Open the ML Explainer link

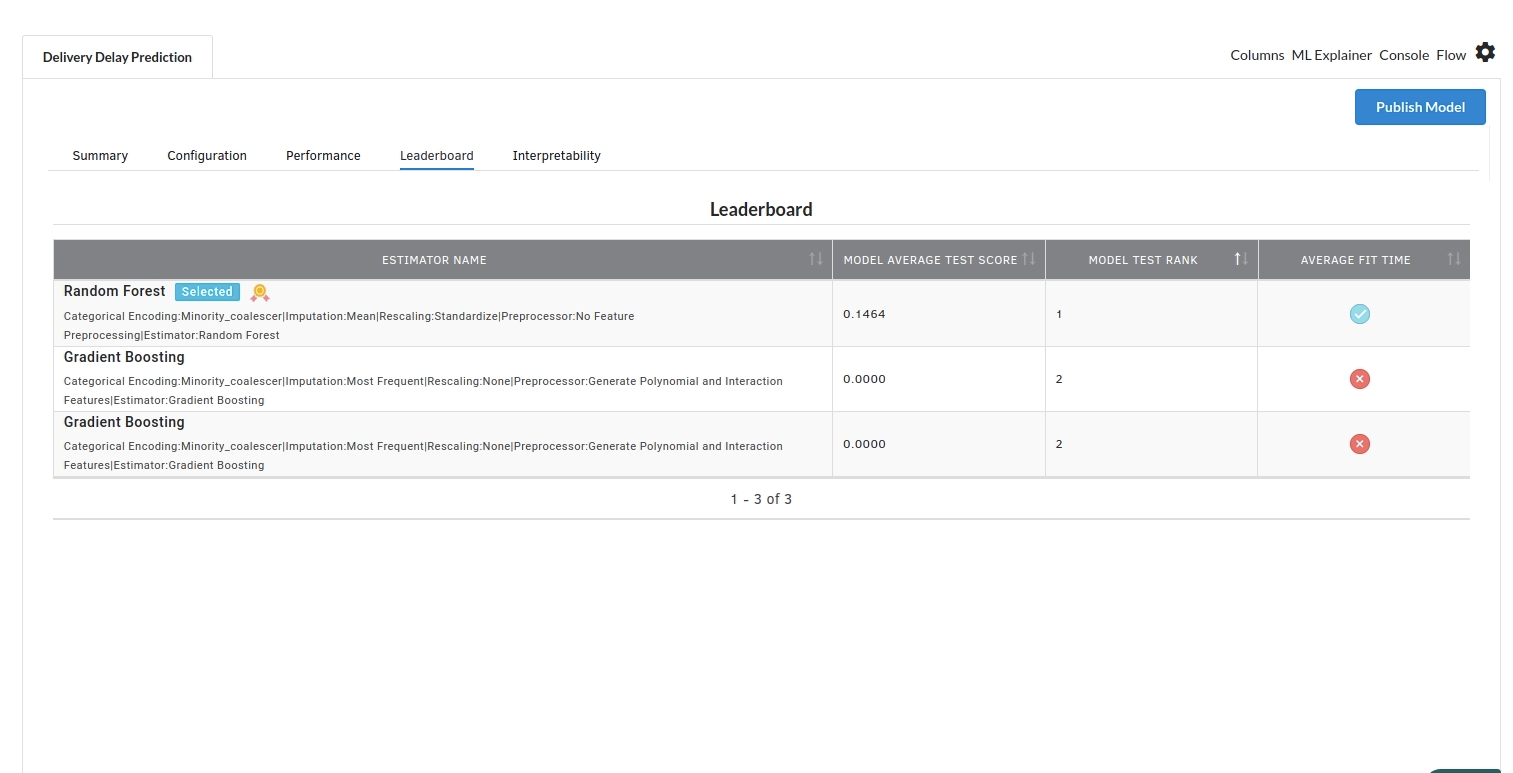pos(1331,55)
